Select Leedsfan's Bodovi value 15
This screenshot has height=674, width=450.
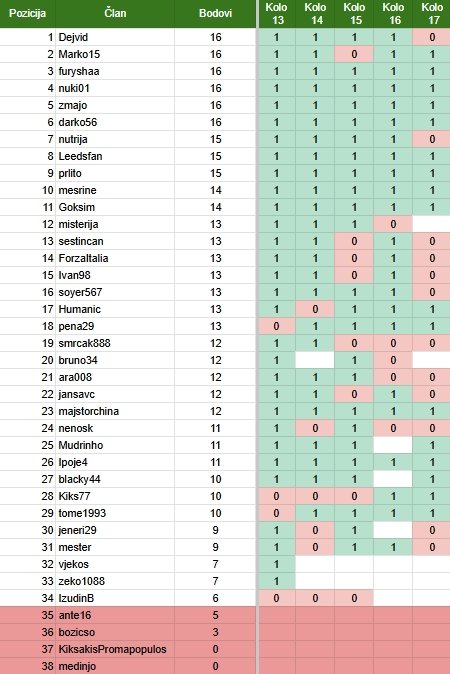tap(215, 156)
